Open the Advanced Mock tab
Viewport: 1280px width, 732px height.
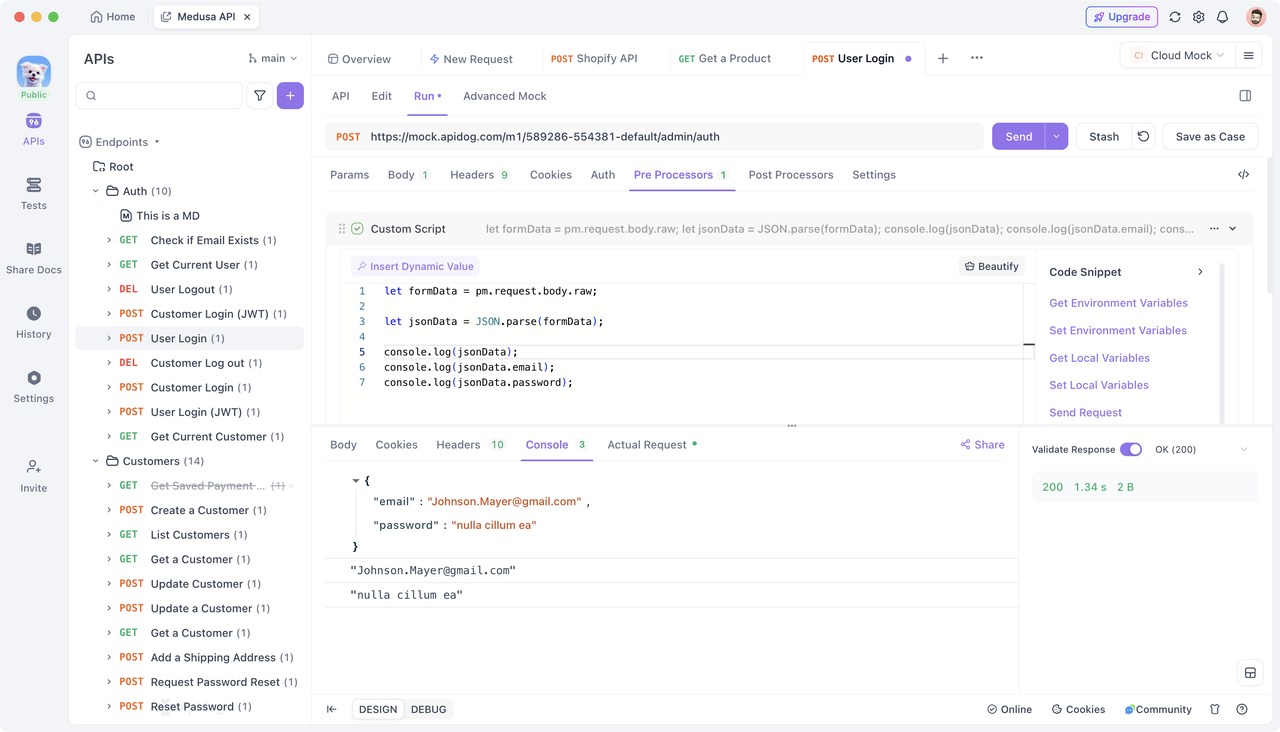[x=505, y=96]
